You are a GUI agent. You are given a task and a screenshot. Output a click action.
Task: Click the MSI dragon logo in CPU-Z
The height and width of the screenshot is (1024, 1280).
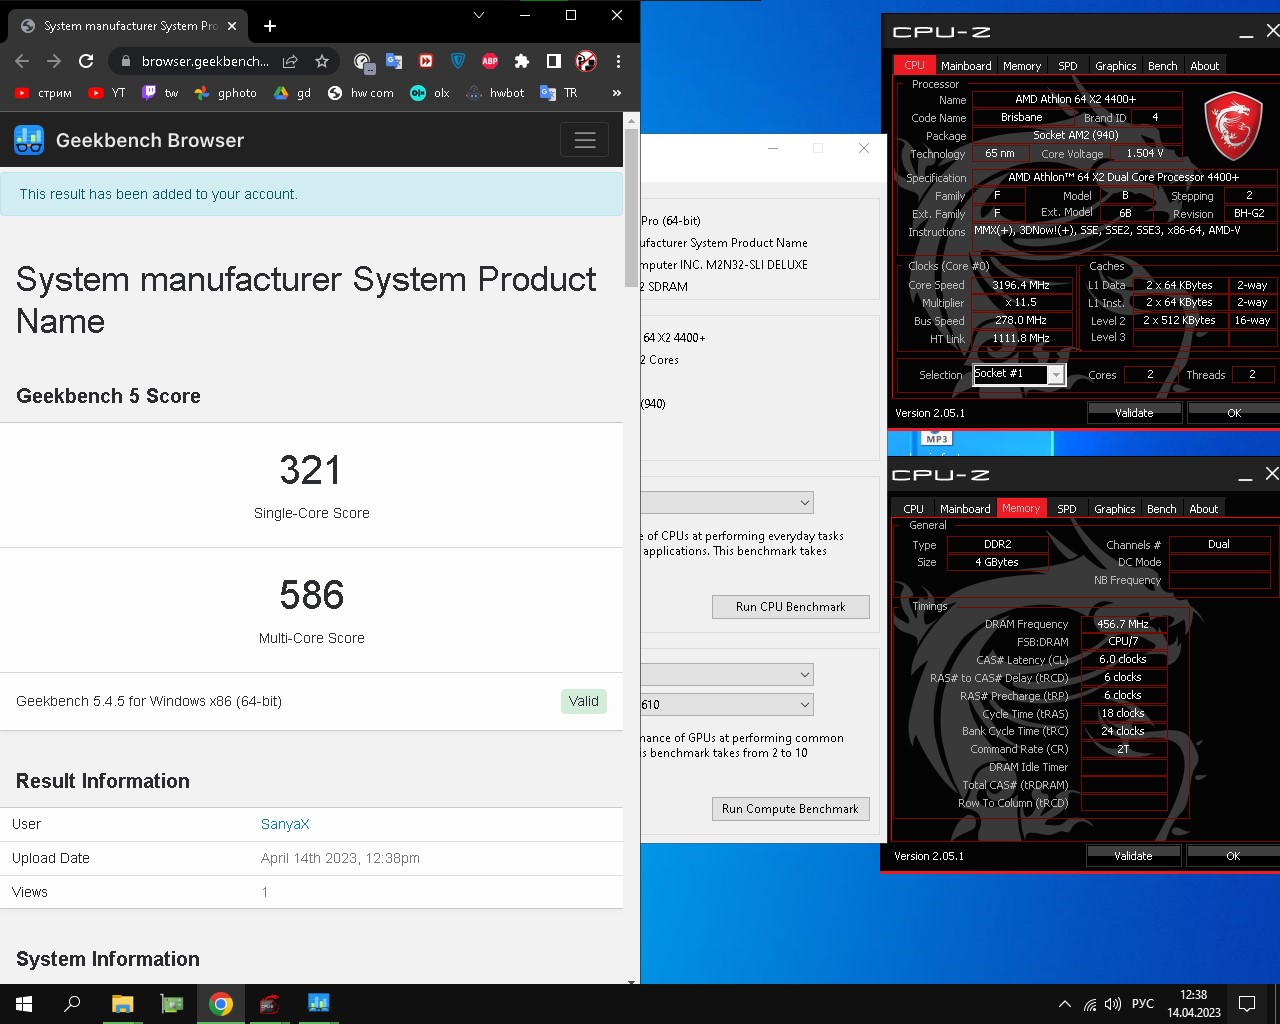click(x=1232, y=127)
